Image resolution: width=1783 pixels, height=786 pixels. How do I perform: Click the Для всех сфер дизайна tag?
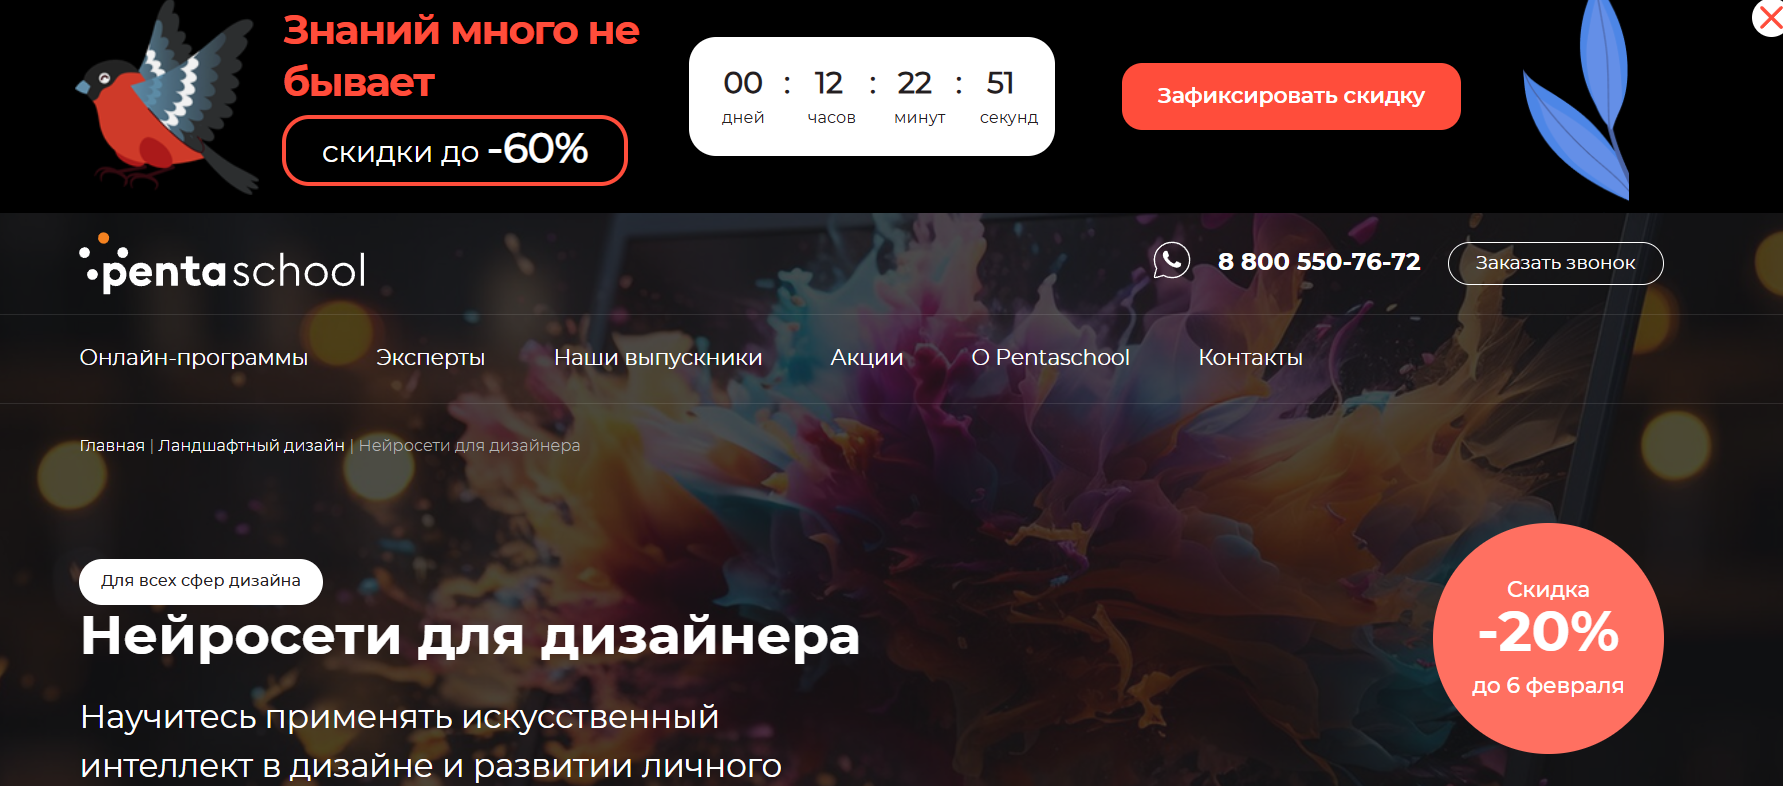(x=201, y=581)
